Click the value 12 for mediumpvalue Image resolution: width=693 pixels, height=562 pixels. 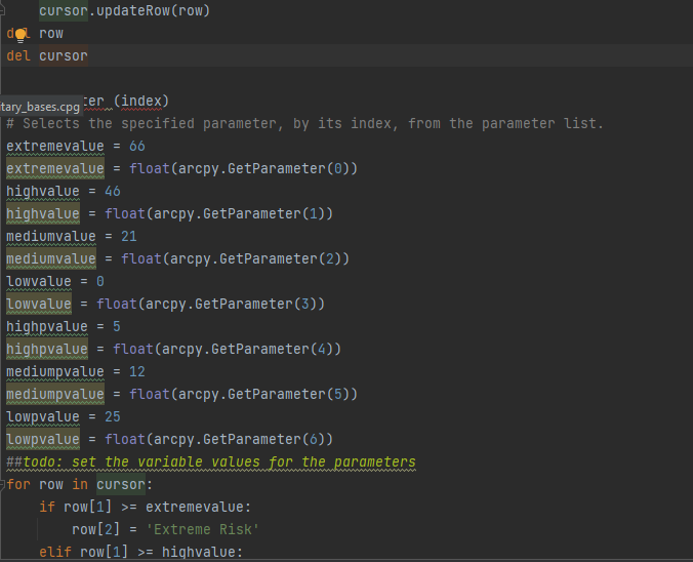[x=137, y=371]
